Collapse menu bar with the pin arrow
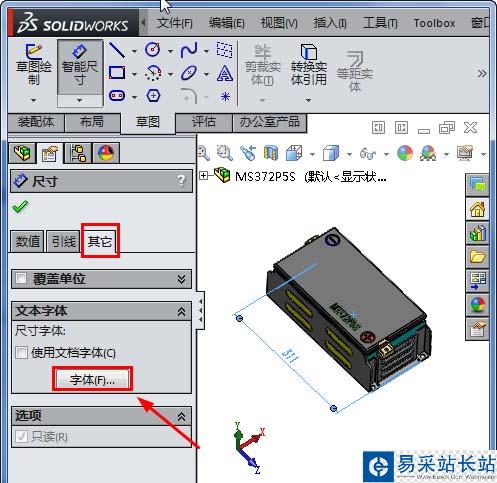Screen dimensions: 497x483 143,23
